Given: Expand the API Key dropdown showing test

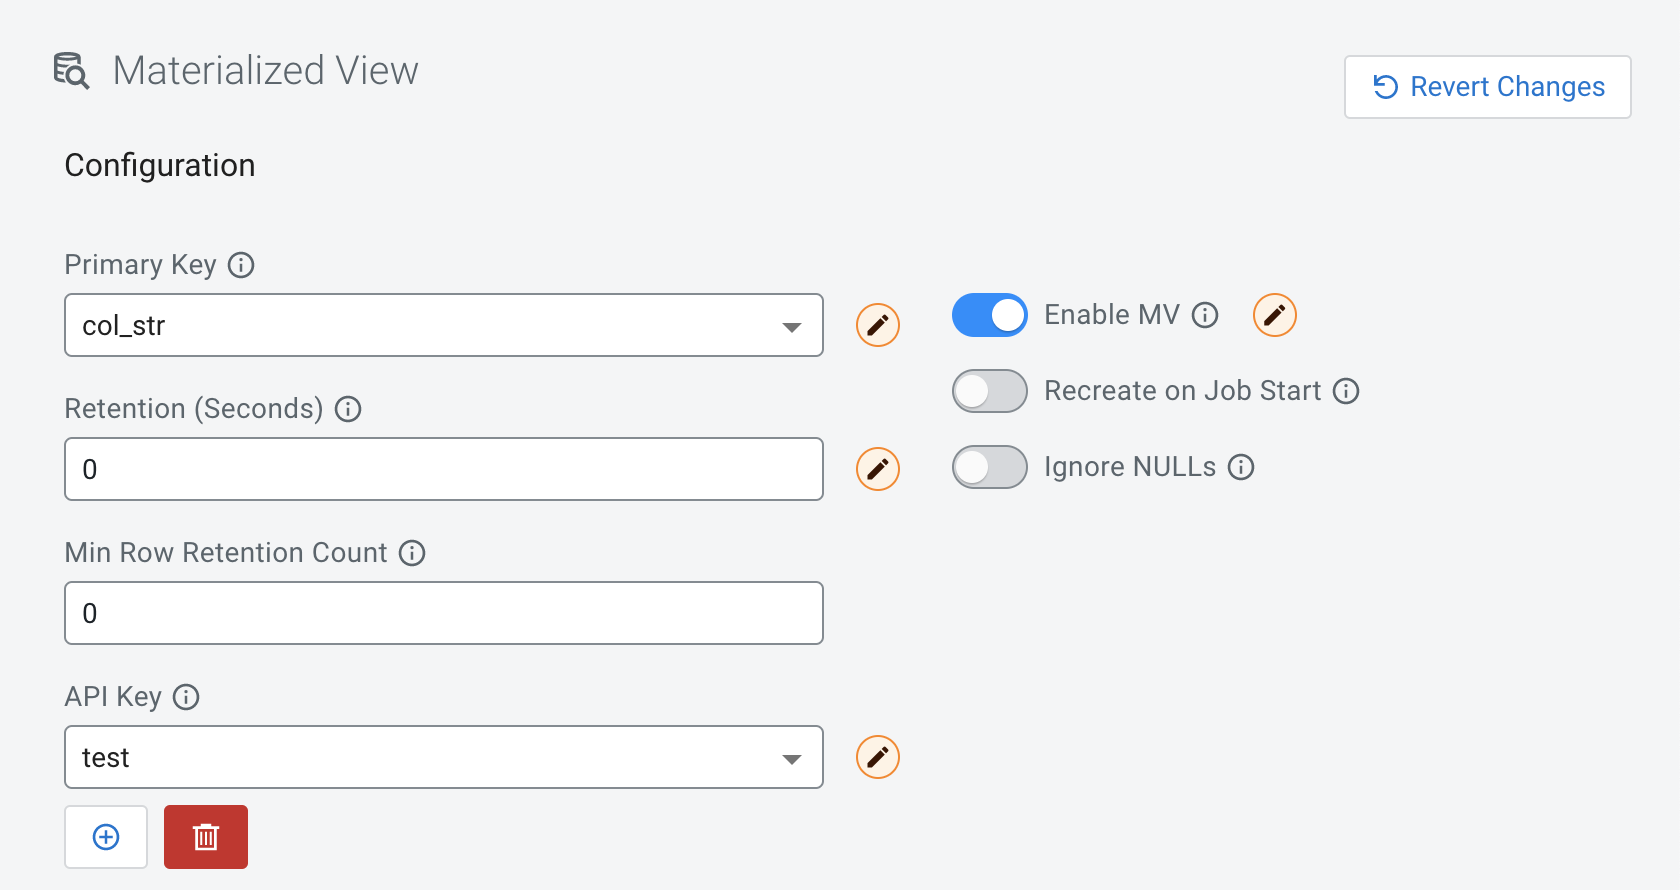Looking at the screenshot, I should click(x=443, y=757).
